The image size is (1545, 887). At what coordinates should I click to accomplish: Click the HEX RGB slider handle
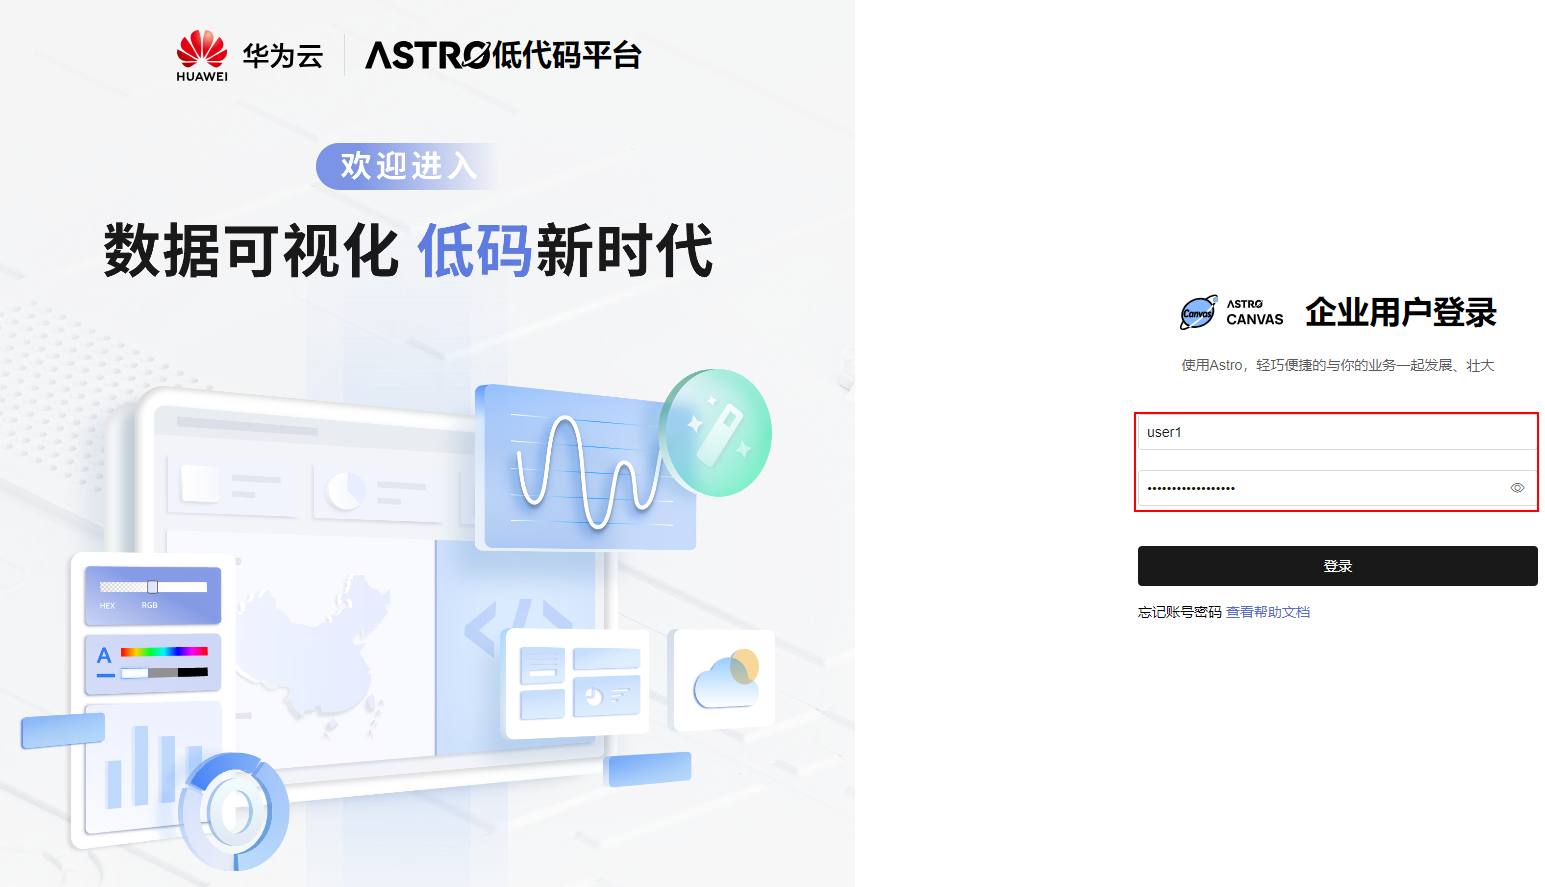pos(153,587)
